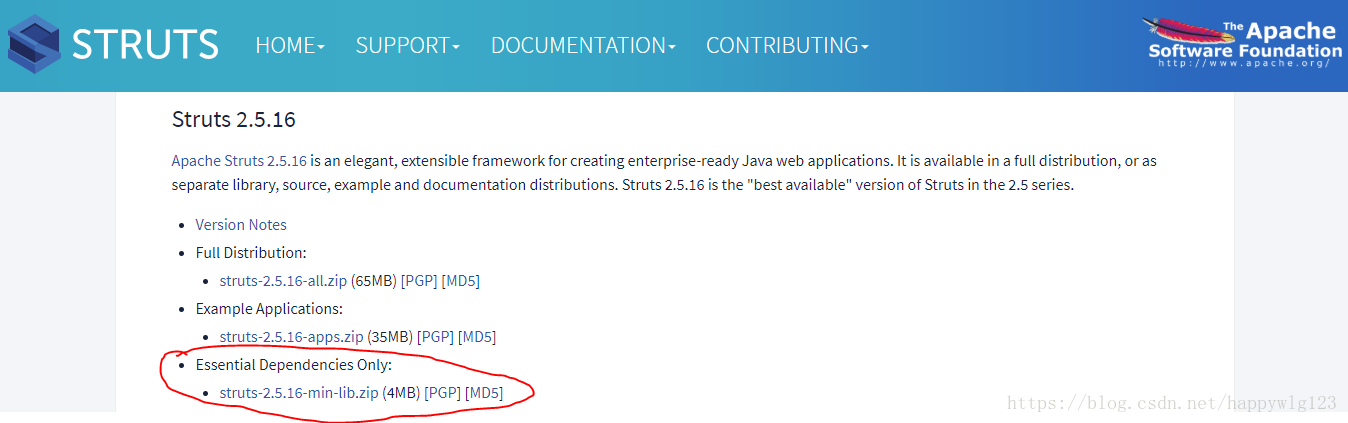Click the Struts 2.5.16 heading
The image size is (1348, 423).
point(233,119)
